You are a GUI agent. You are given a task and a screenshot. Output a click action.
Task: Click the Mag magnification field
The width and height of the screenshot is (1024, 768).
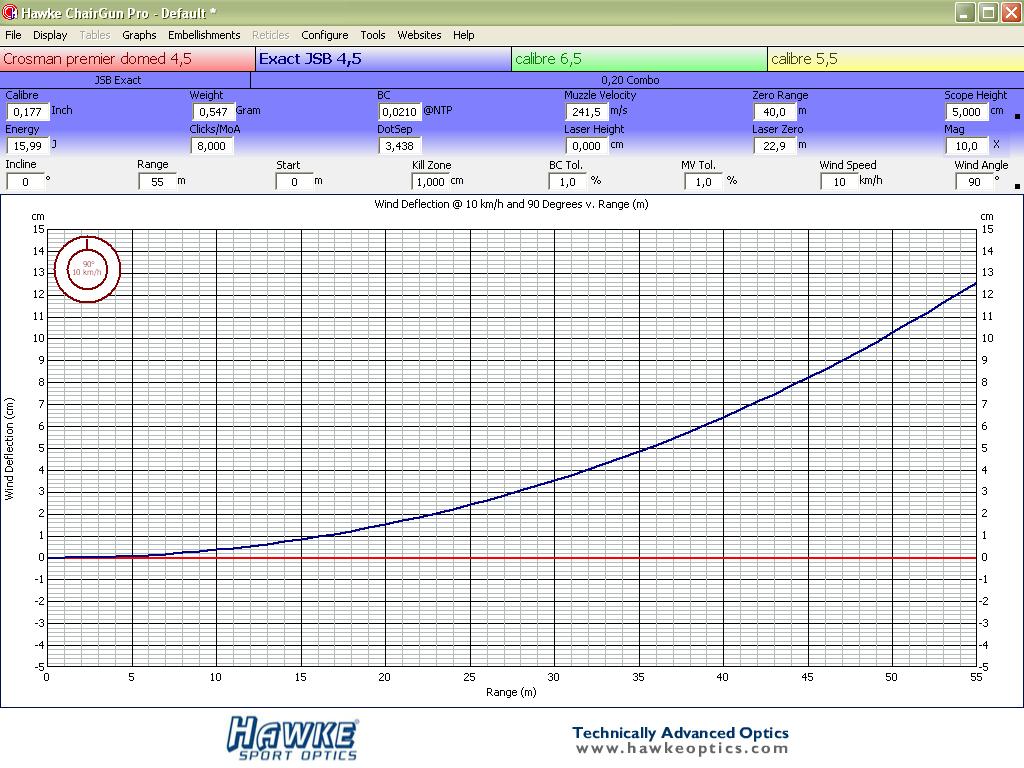[966, 146]
